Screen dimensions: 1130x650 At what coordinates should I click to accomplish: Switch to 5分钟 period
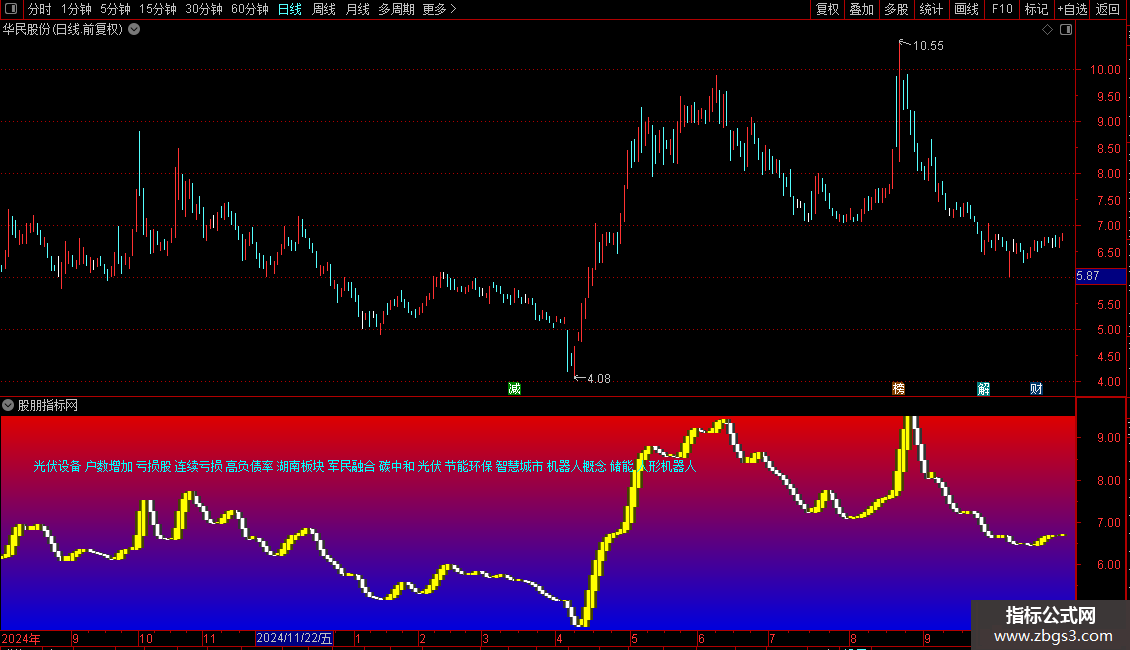coord(115,9)
